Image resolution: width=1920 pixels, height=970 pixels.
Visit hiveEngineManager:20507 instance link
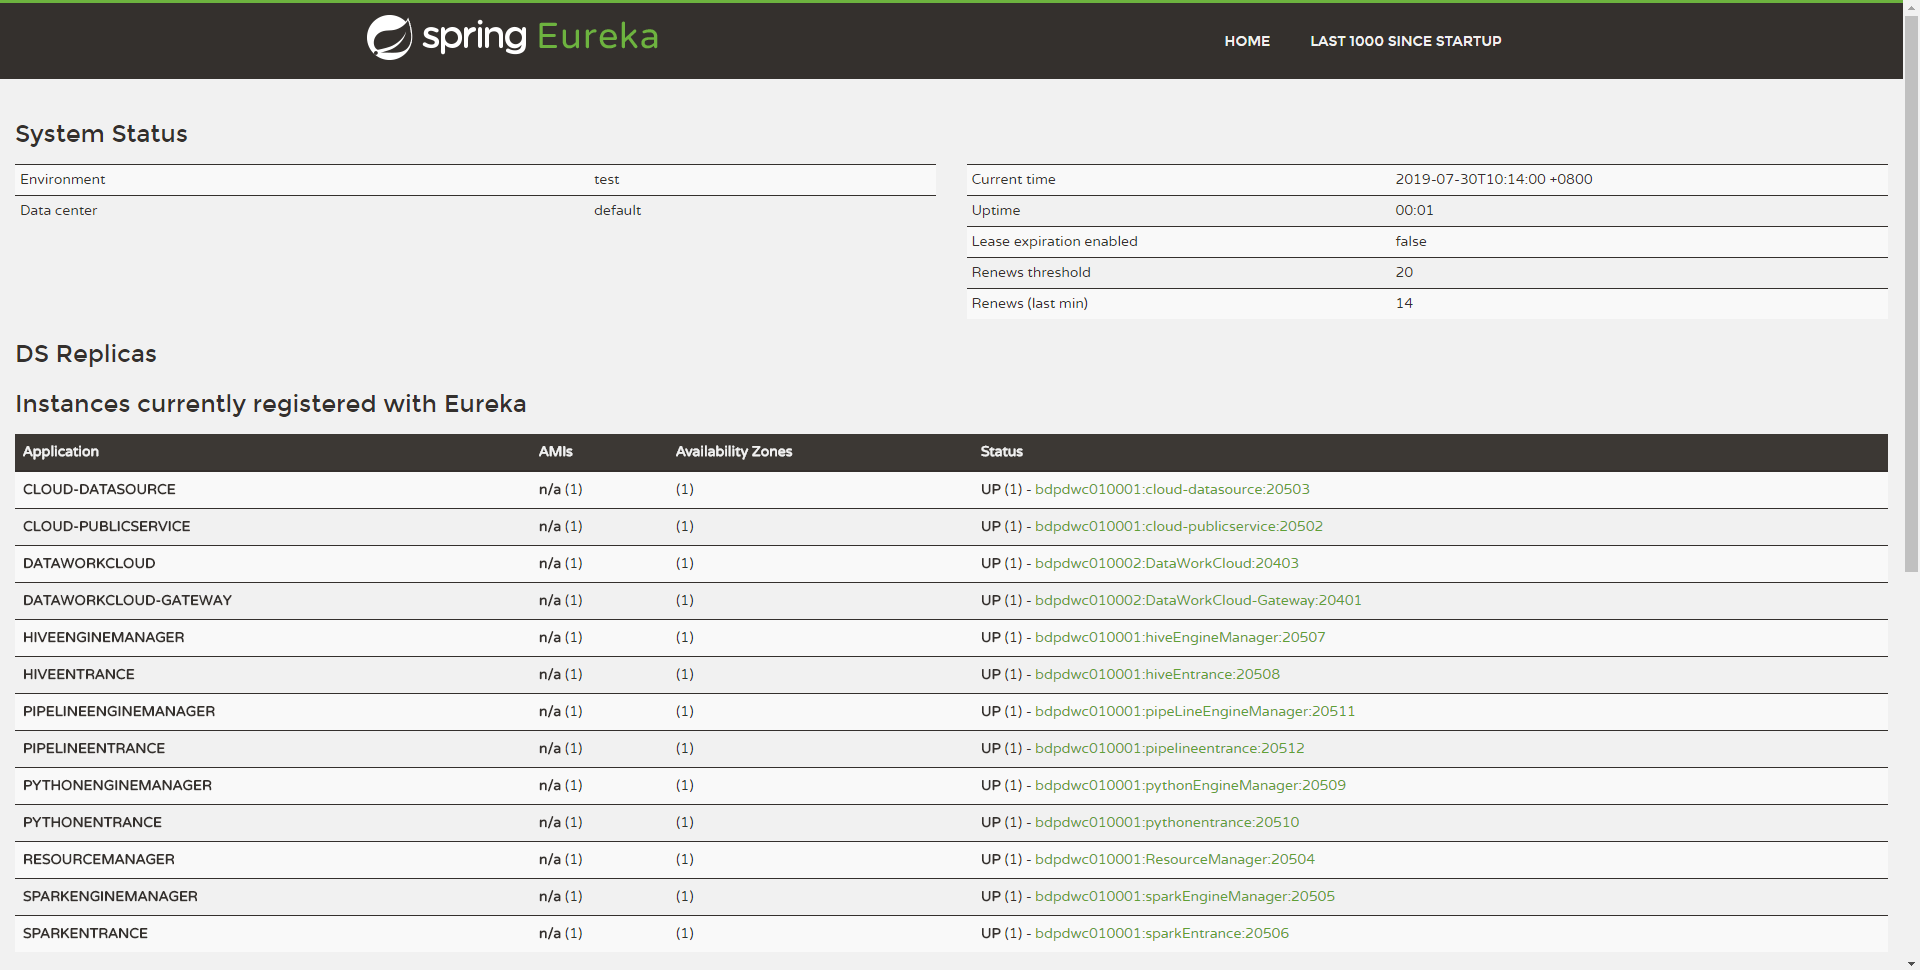1179,637
